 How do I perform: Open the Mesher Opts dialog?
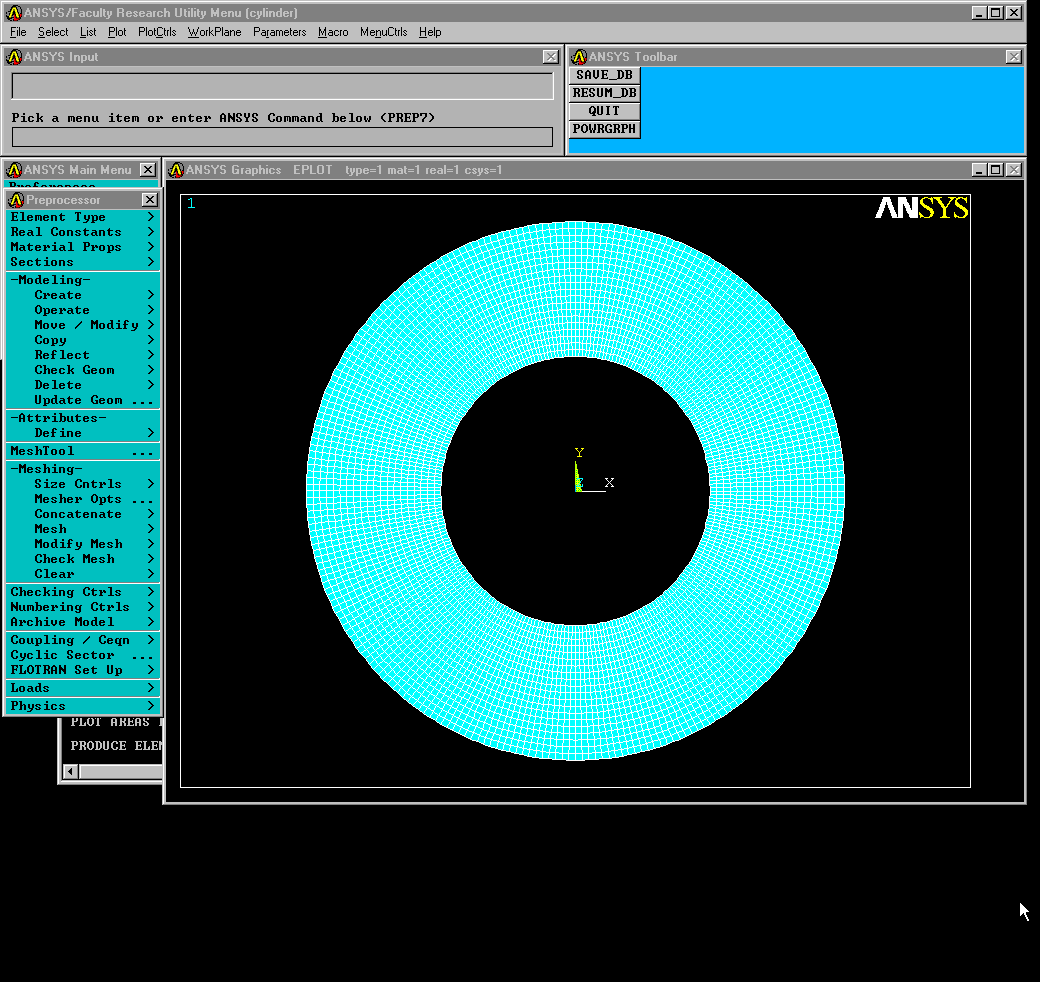pyautogui.click(x=82, y=499)
